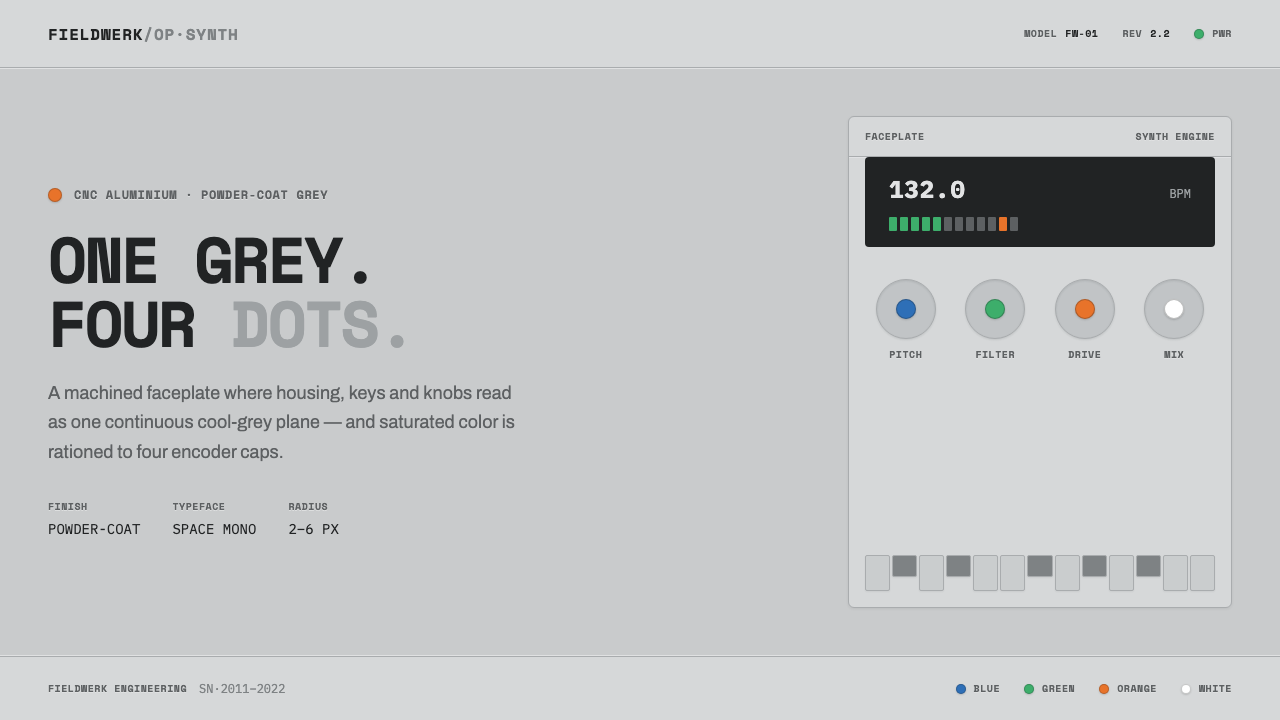Click the PWR header label
Screen dimensions: 1280x720
coord(1222,34)
